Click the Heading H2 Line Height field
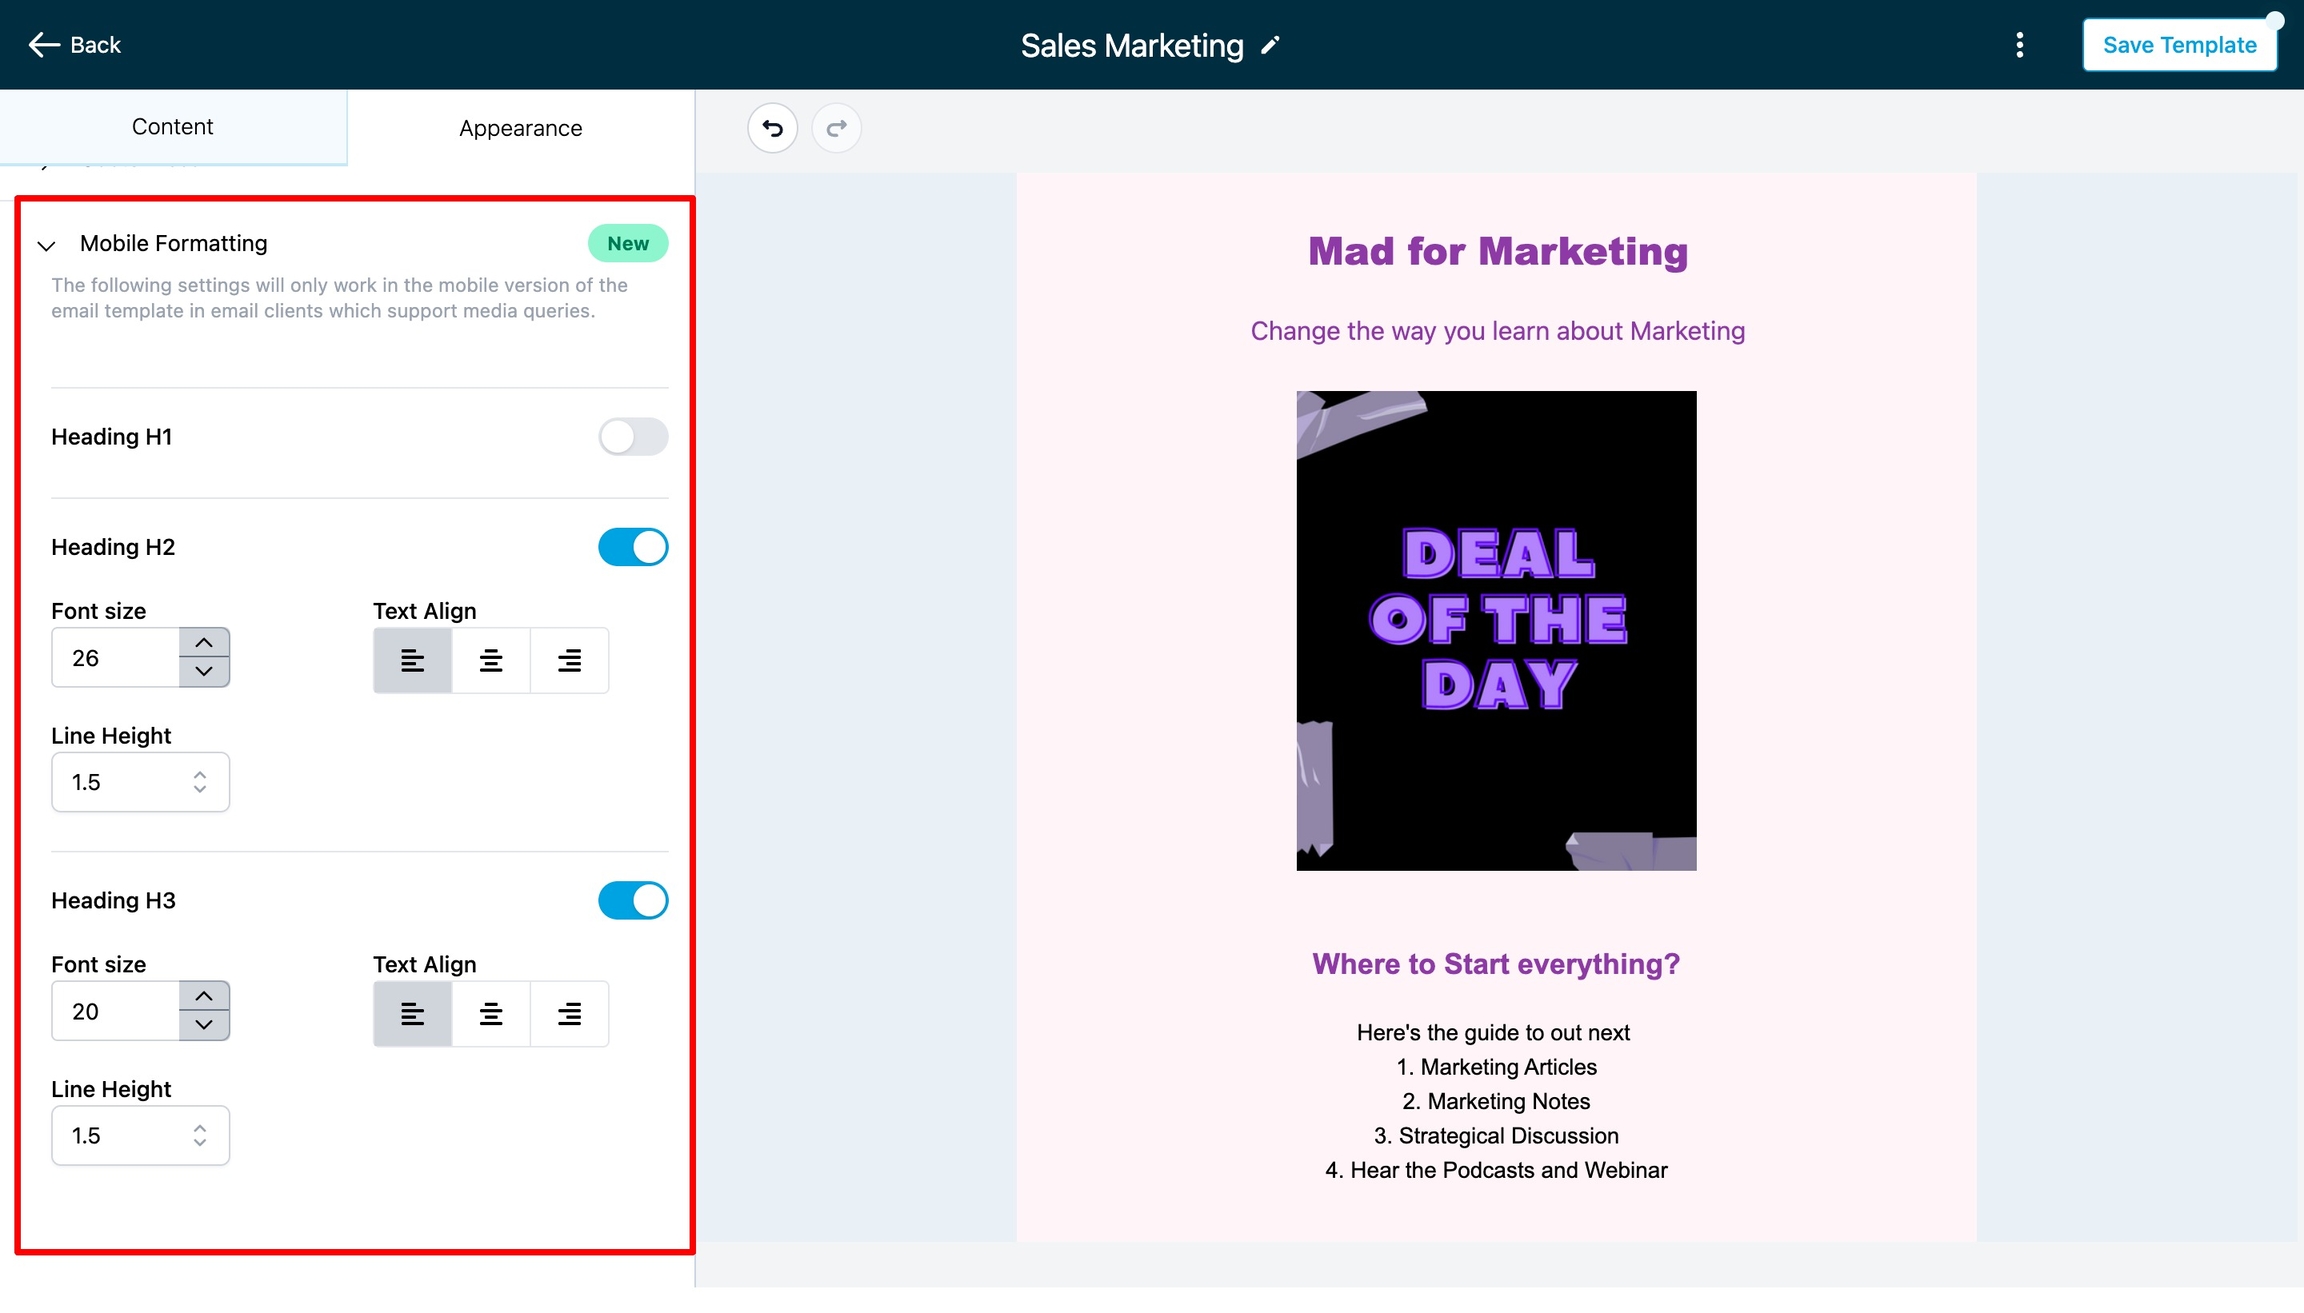 125,782
